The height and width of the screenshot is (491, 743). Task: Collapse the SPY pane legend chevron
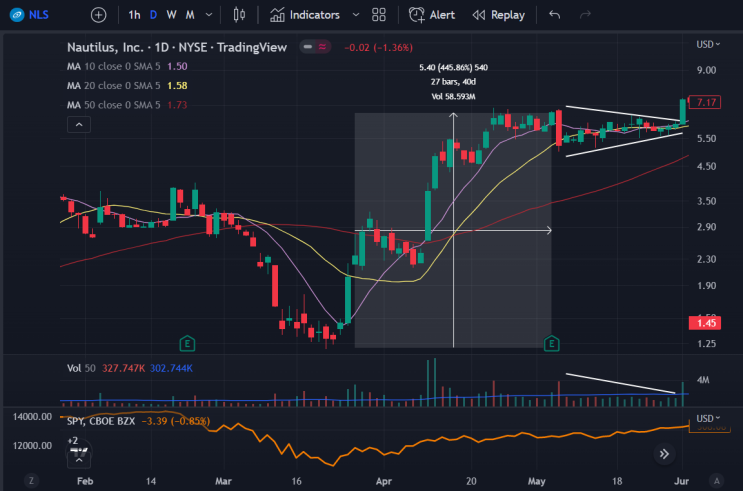[79, 460]
